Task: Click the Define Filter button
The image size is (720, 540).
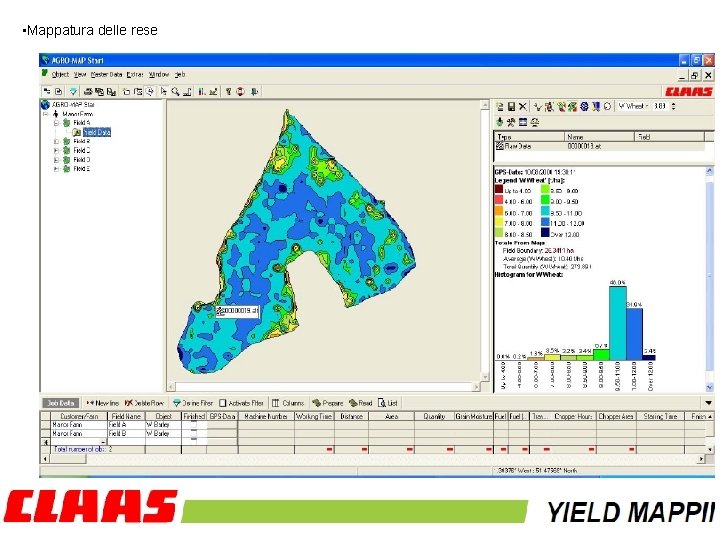Action: coord(193,403)
